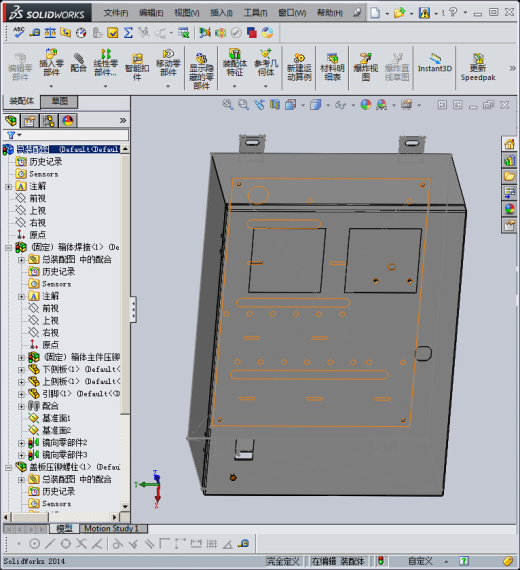Select 前视 plane under root

pos(37,198)
